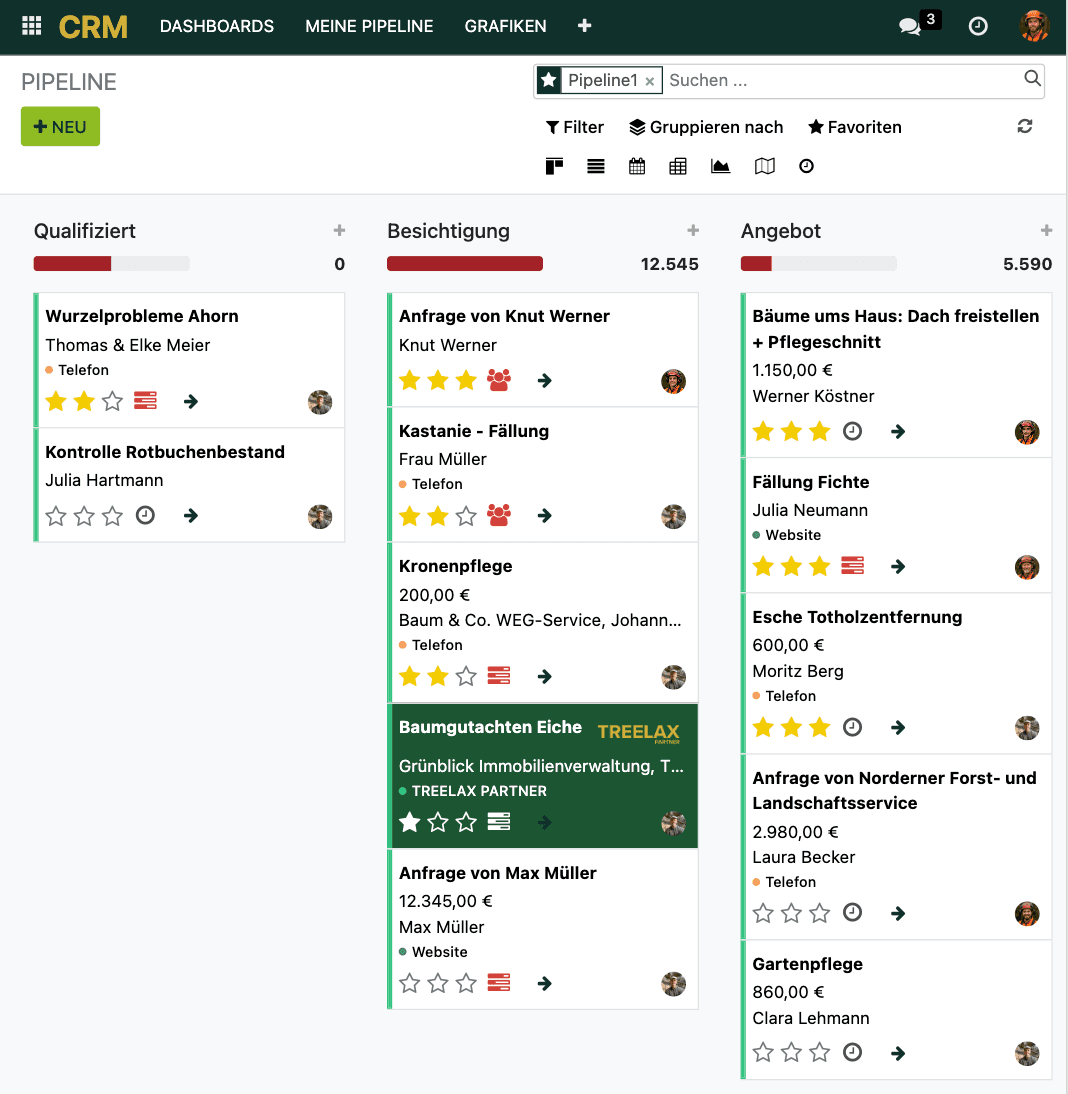Open Esche Totholzentfernung card title
The height and width of the screenshot is (1094, 1068).
point(857,617)
